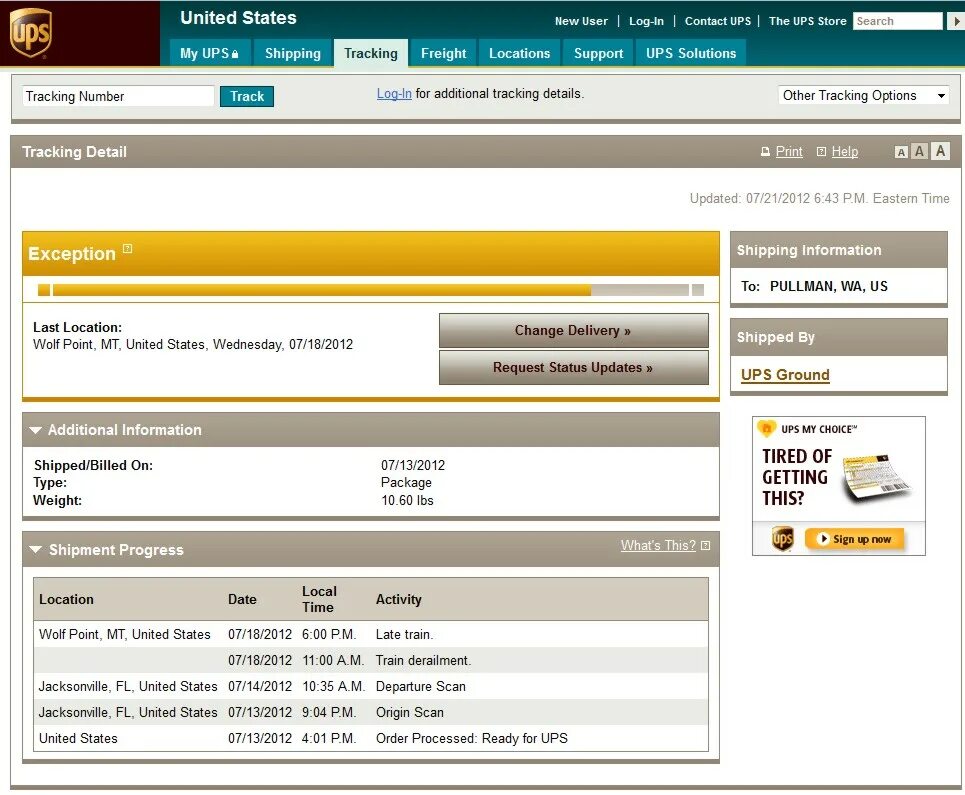
Task: Click the Activity column header
Action: click(398, 599)
